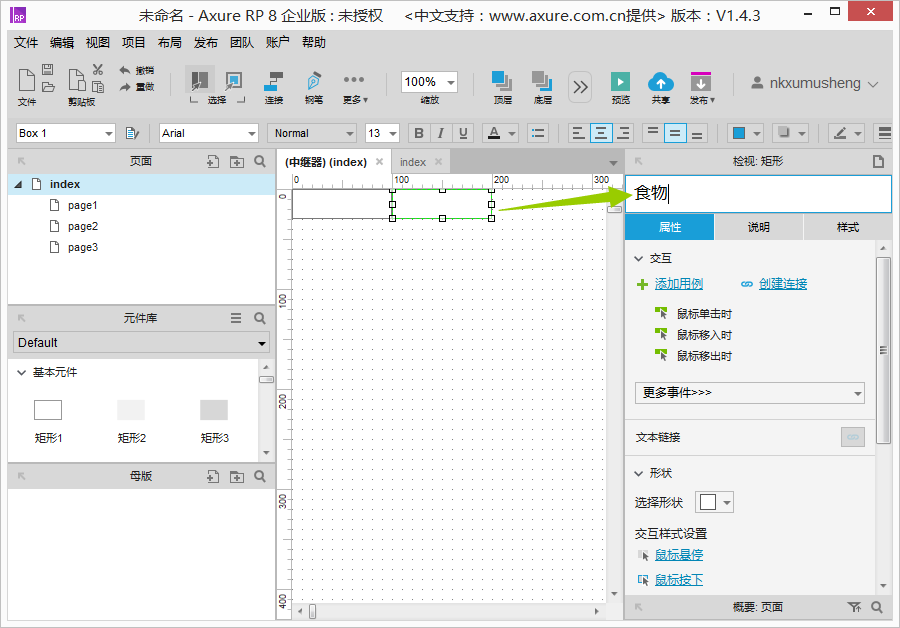Open the widget library options menu
This screenshot has width=900, height=628.
pos(236,318)
